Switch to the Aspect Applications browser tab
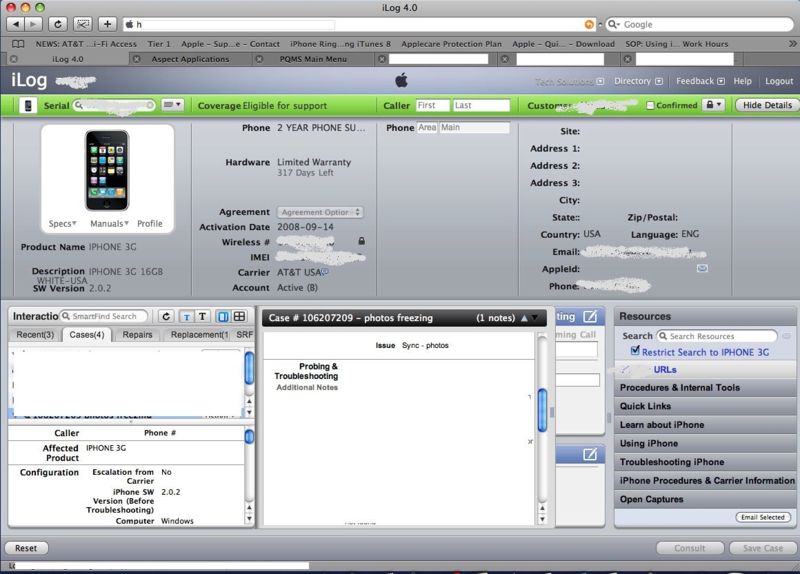 [x=190, y=59]
